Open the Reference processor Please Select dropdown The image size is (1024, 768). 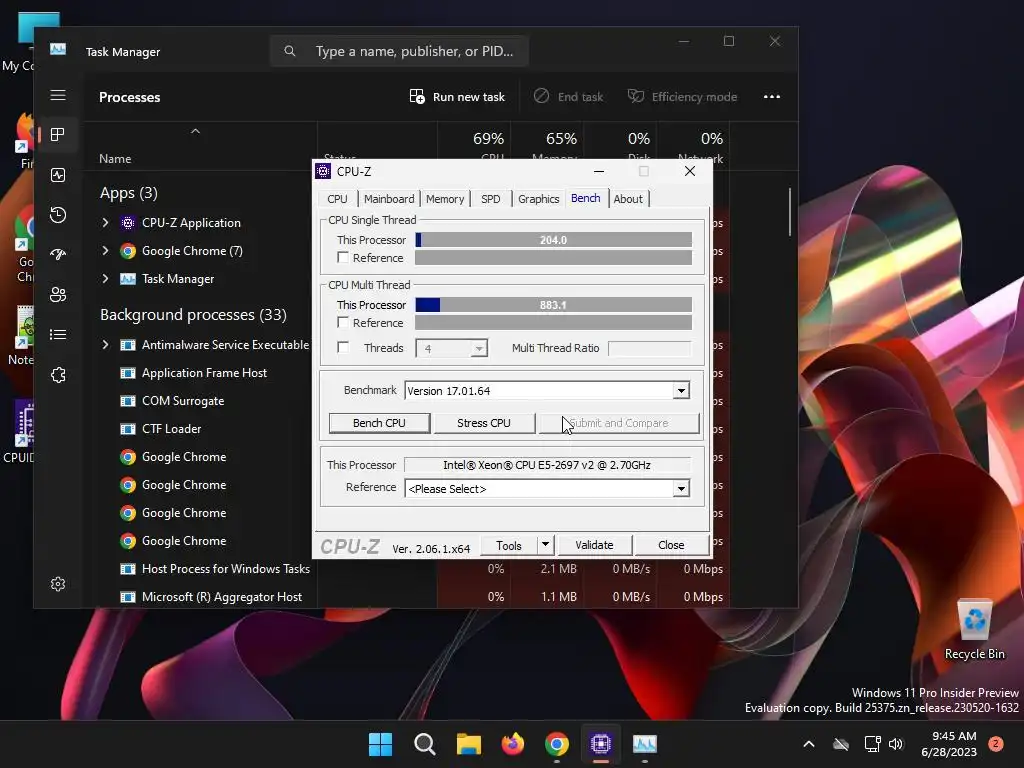[x=681, y=488]
